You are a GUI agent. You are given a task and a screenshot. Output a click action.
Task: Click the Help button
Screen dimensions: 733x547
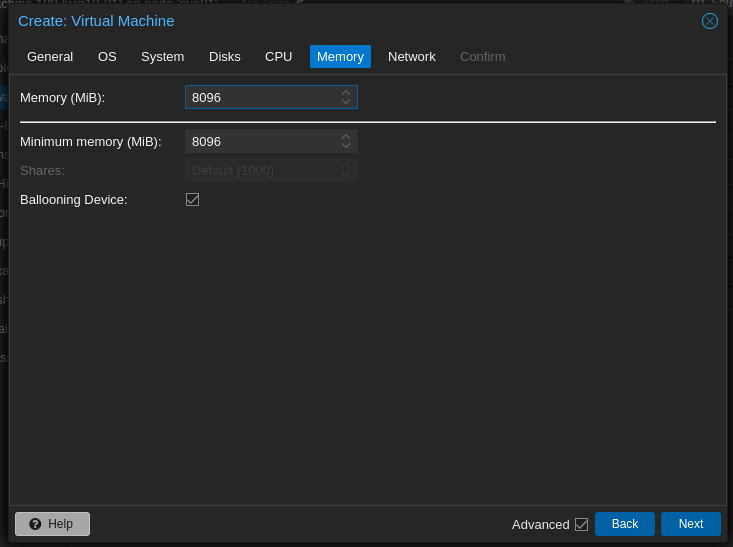(x=52, y=524)
